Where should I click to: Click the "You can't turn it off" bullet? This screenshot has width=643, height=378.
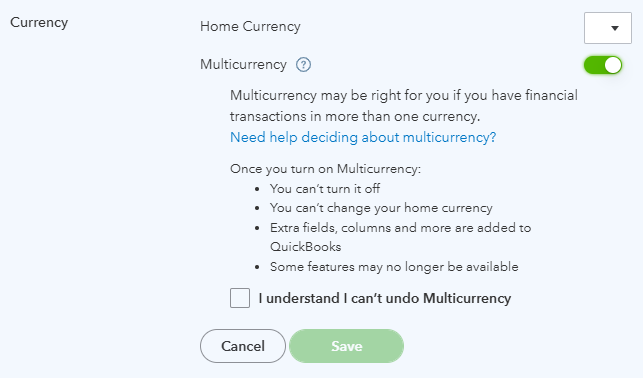pyautogui.click(x=325, y=189)
